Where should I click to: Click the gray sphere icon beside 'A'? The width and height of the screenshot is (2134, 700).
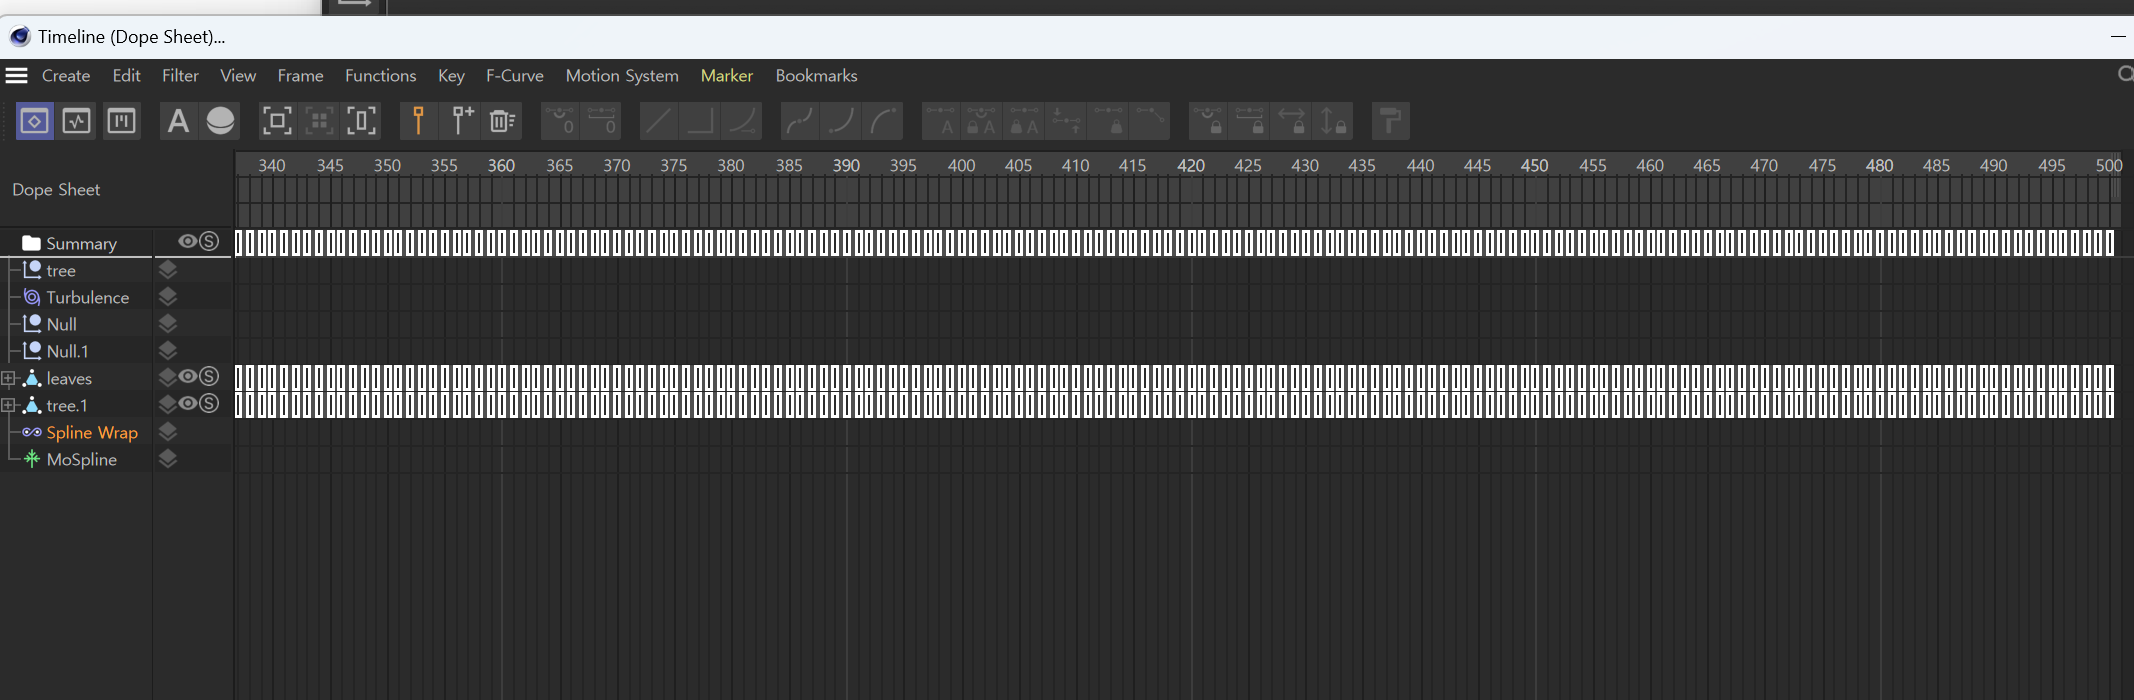(x=220, y=121)
